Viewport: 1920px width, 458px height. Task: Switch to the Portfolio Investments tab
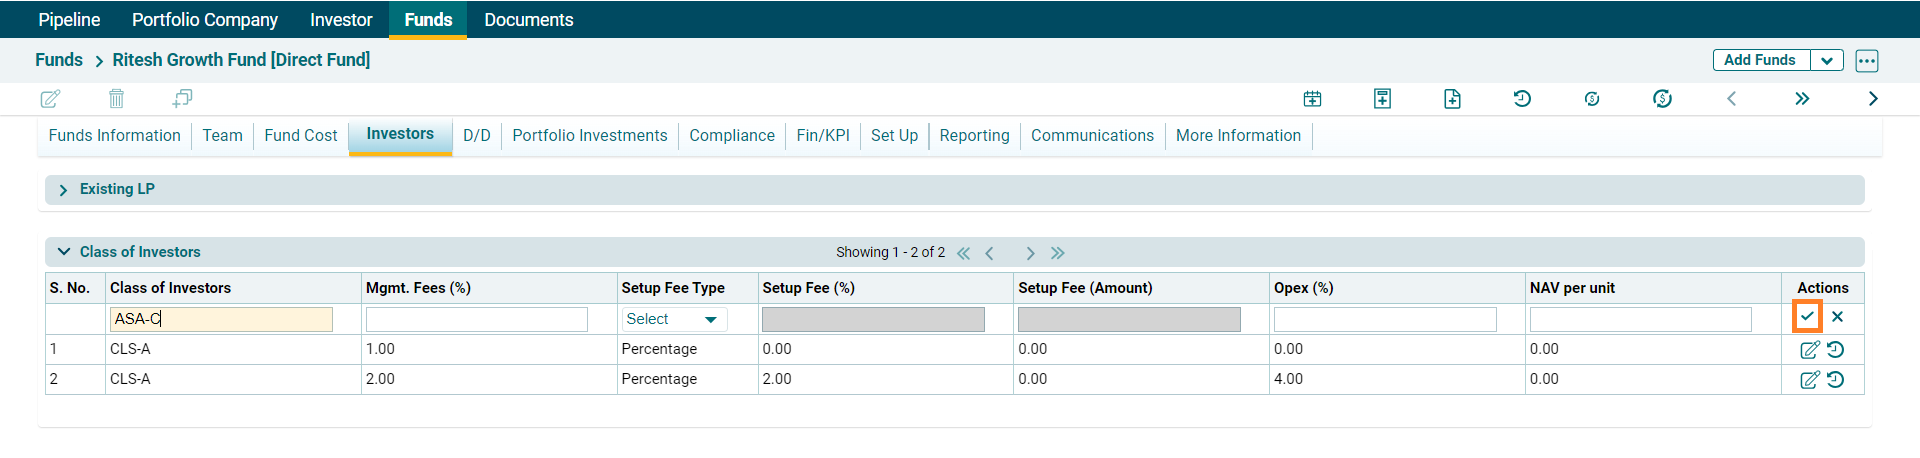coord(589,136)
